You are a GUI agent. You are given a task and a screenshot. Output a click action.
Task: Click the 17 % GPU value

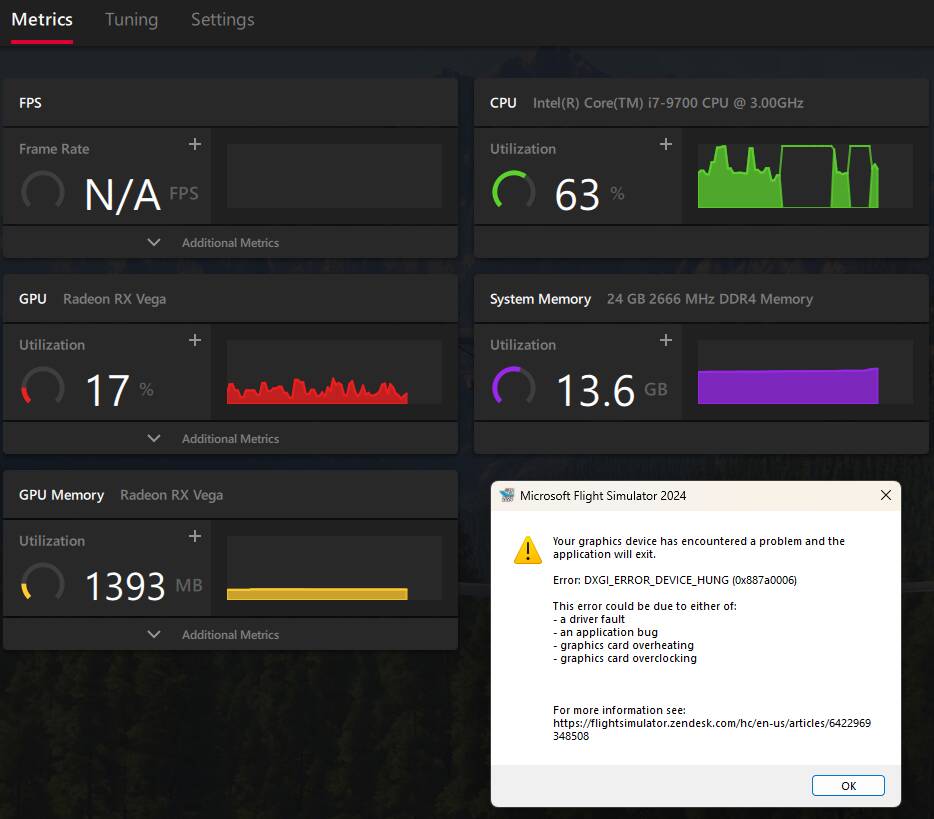coord(119,391)
